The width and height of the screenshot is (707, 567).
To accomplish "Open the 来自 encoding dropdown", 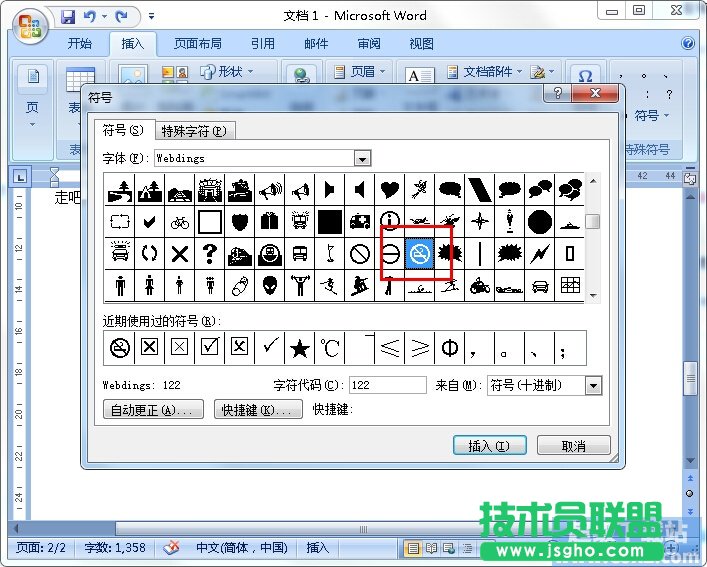I will tap(593, 385).
